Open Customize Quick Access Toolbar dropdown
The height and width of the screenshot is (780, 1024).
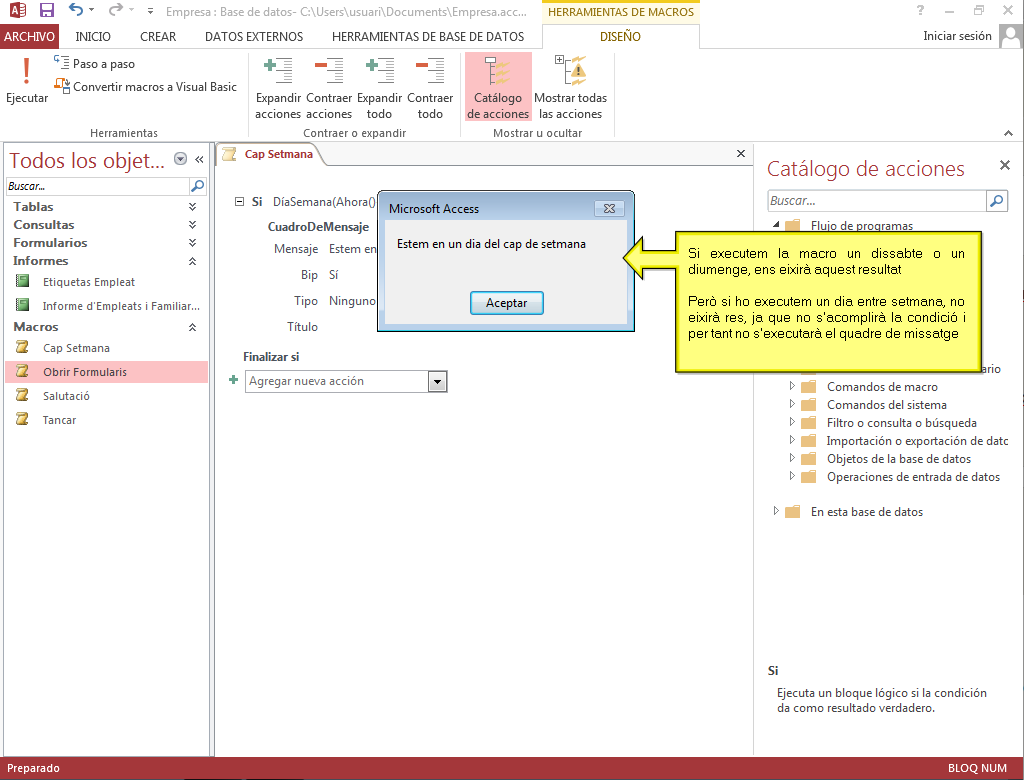point(150,10)
